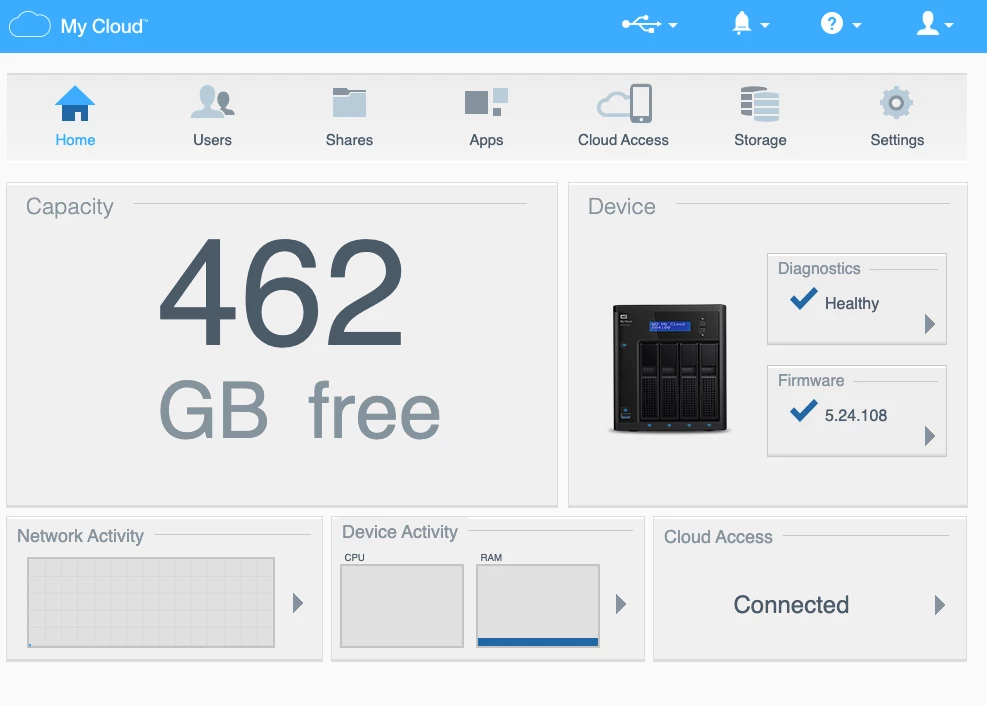Open the Help question-mark dropdown
Screen dimensions: 987x705
point(834,23)
